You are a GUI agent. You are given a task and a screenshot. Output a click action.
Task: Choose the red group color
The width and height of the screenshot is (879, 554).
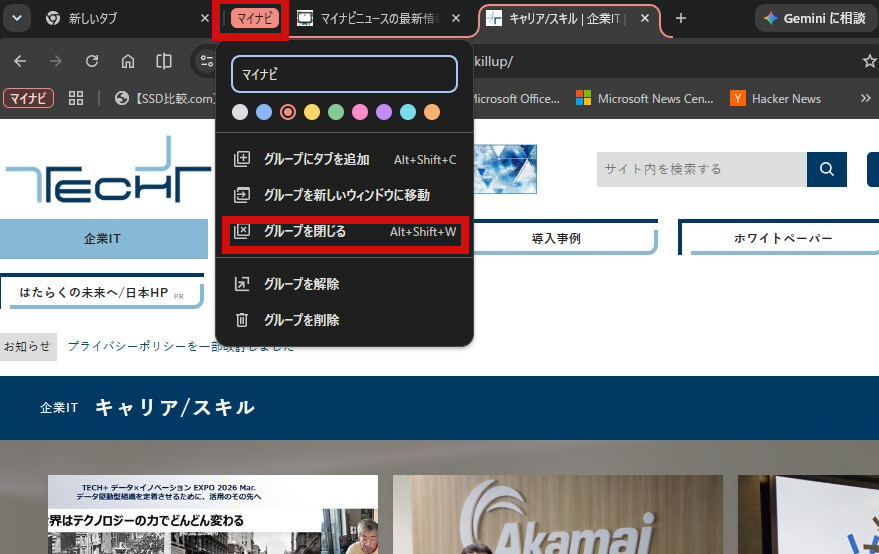[288, 112]
